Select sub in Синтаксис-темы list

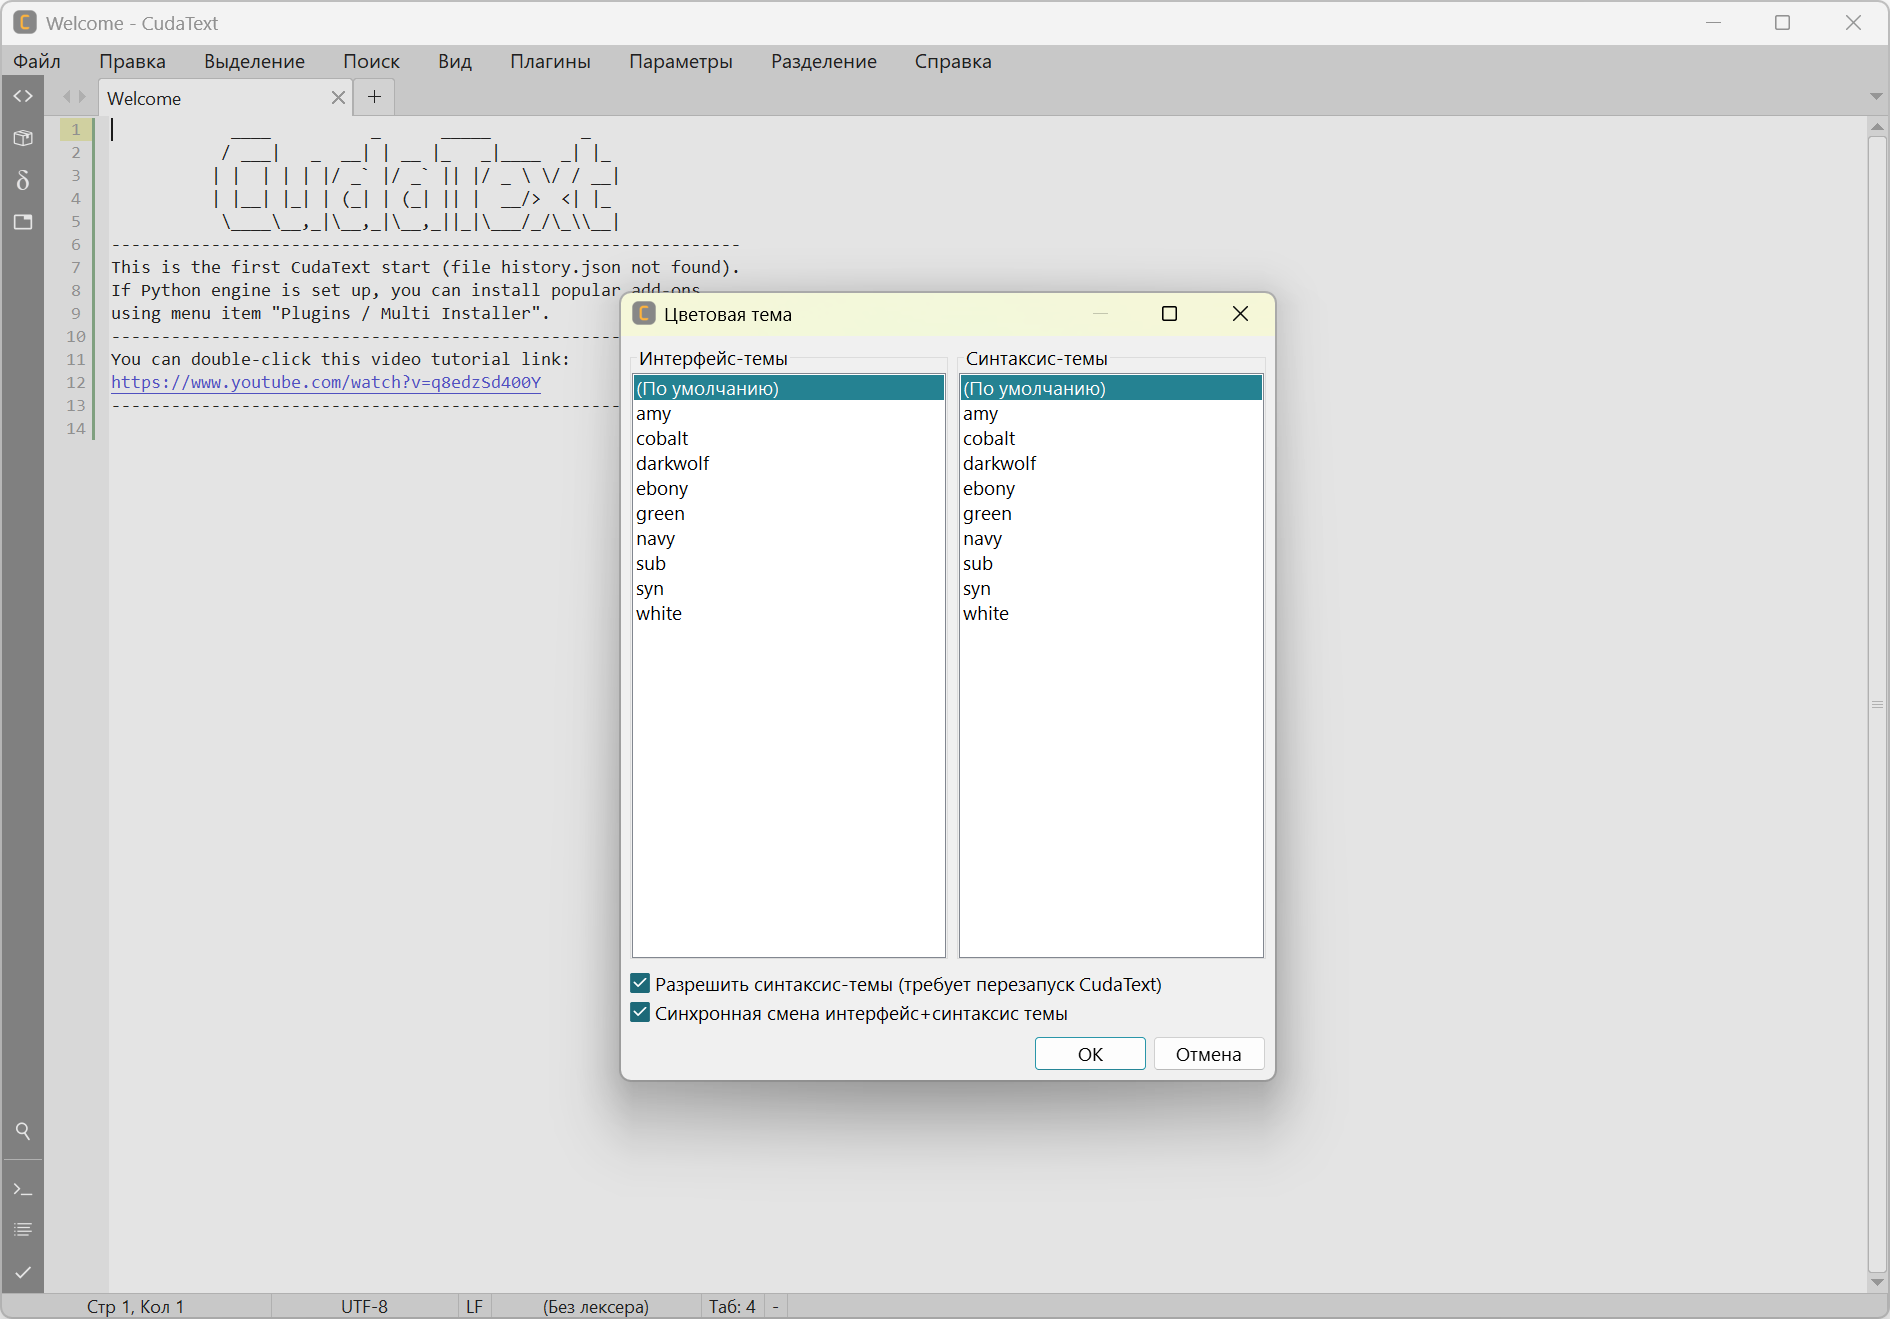(1111, 563)
